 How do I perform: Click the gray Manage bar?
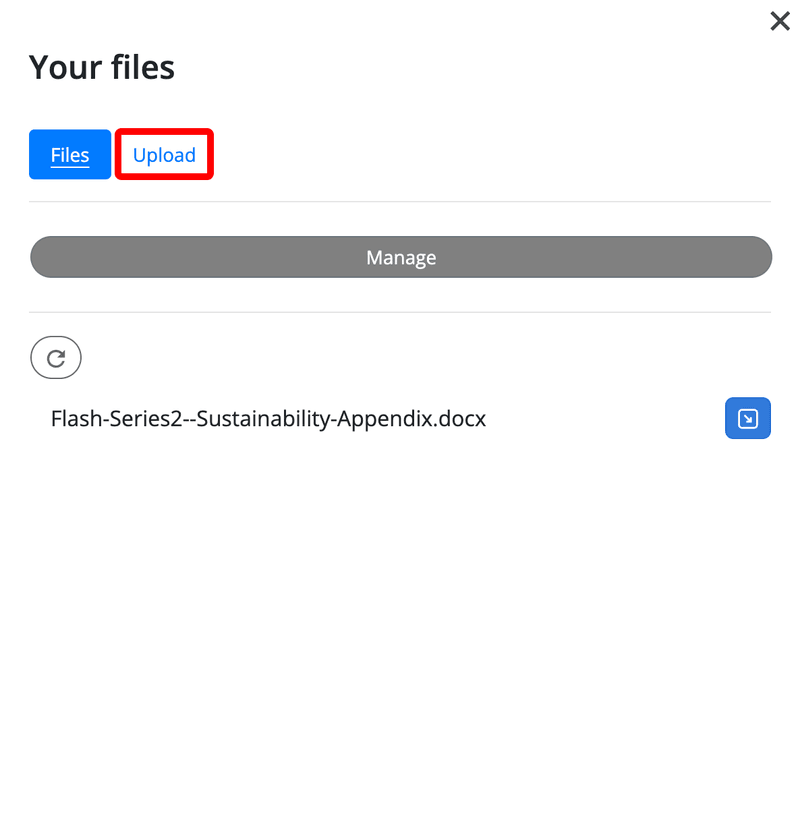pyautogui.click(x=401, y=257)
